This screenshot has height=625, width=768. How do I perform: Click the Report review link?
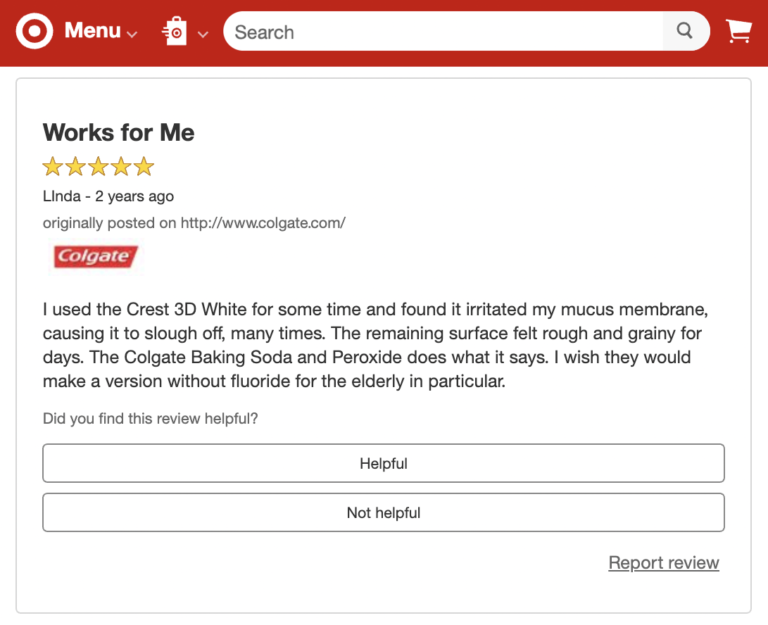pos(663,563)
